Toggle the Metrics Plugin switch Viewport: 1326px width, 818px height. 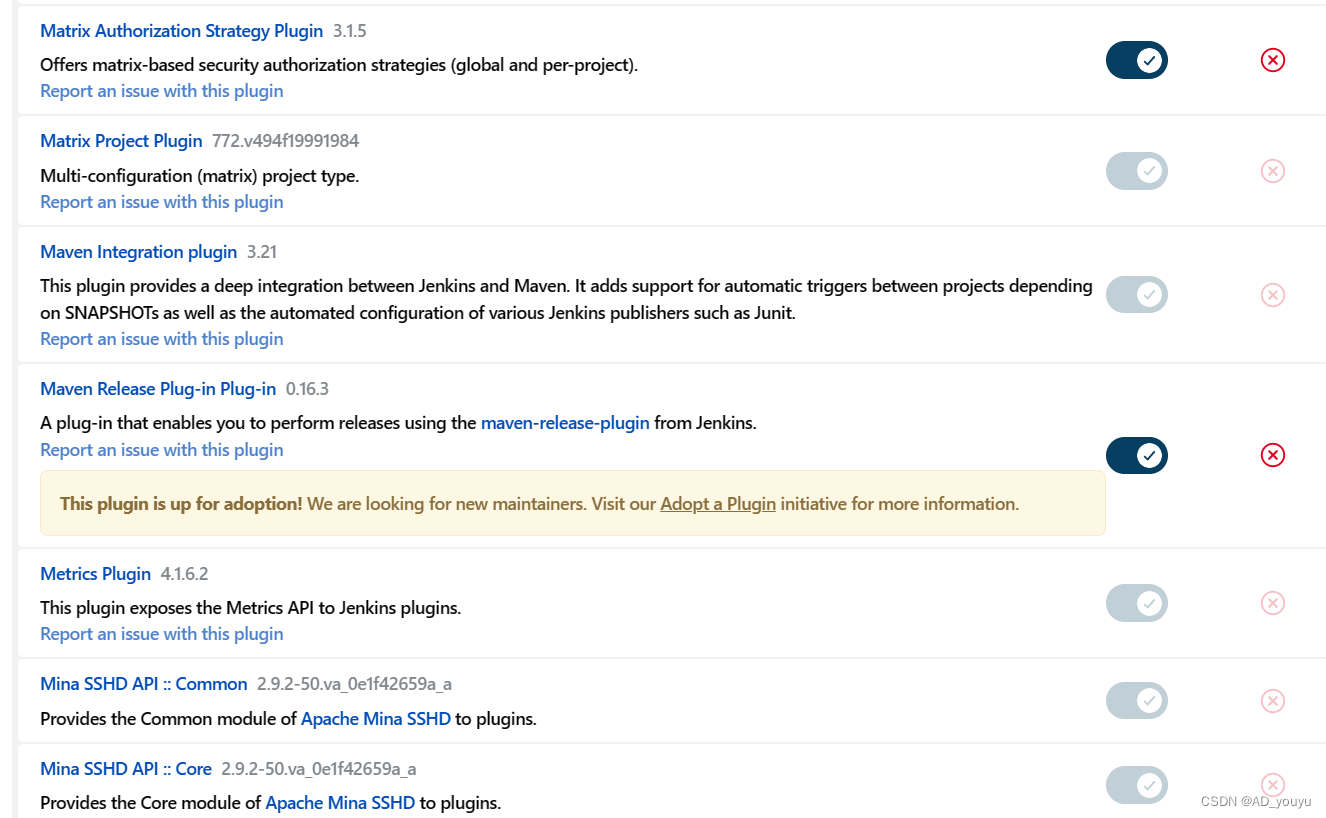[1137, 603]
